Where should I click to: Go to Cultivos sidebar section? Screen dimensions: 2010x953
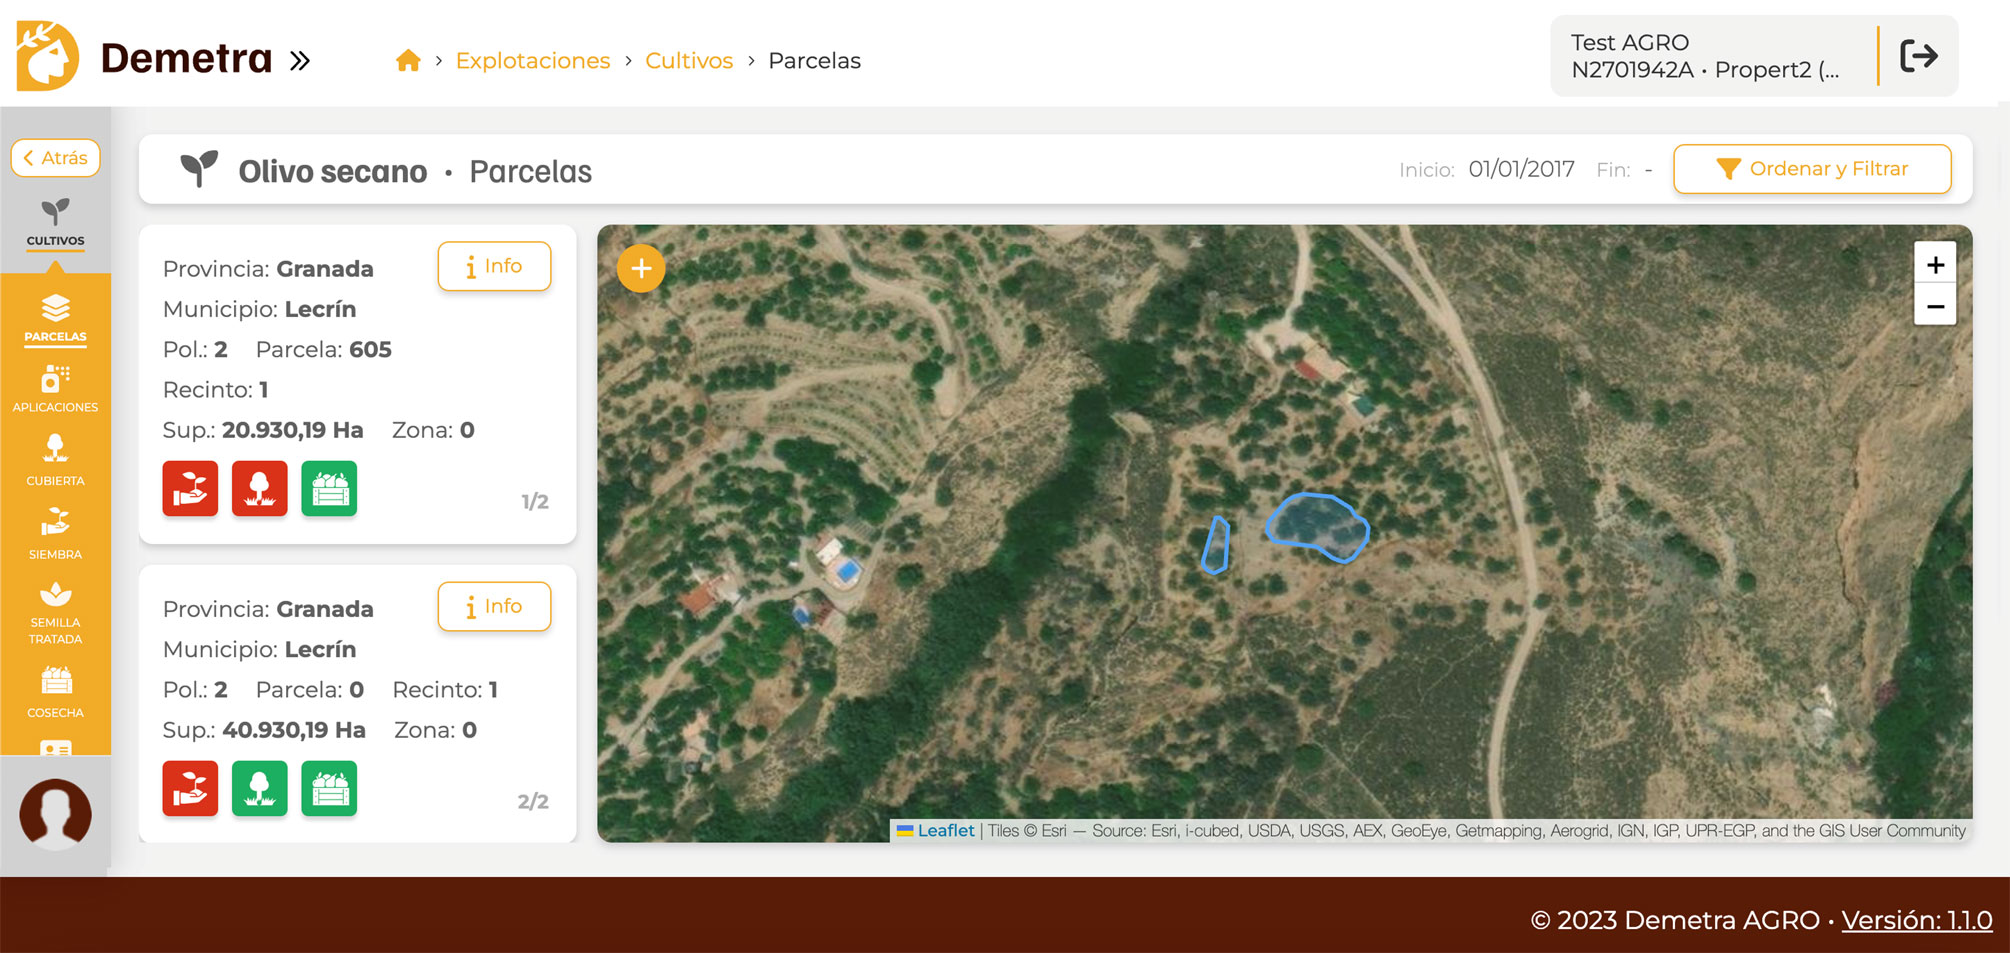56,222
